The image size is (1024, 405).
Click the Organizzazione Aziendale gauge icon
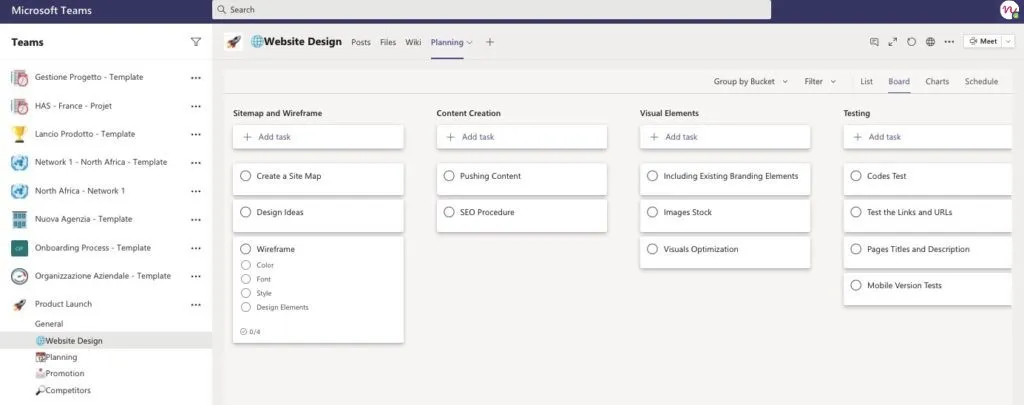tap(20, 276)
